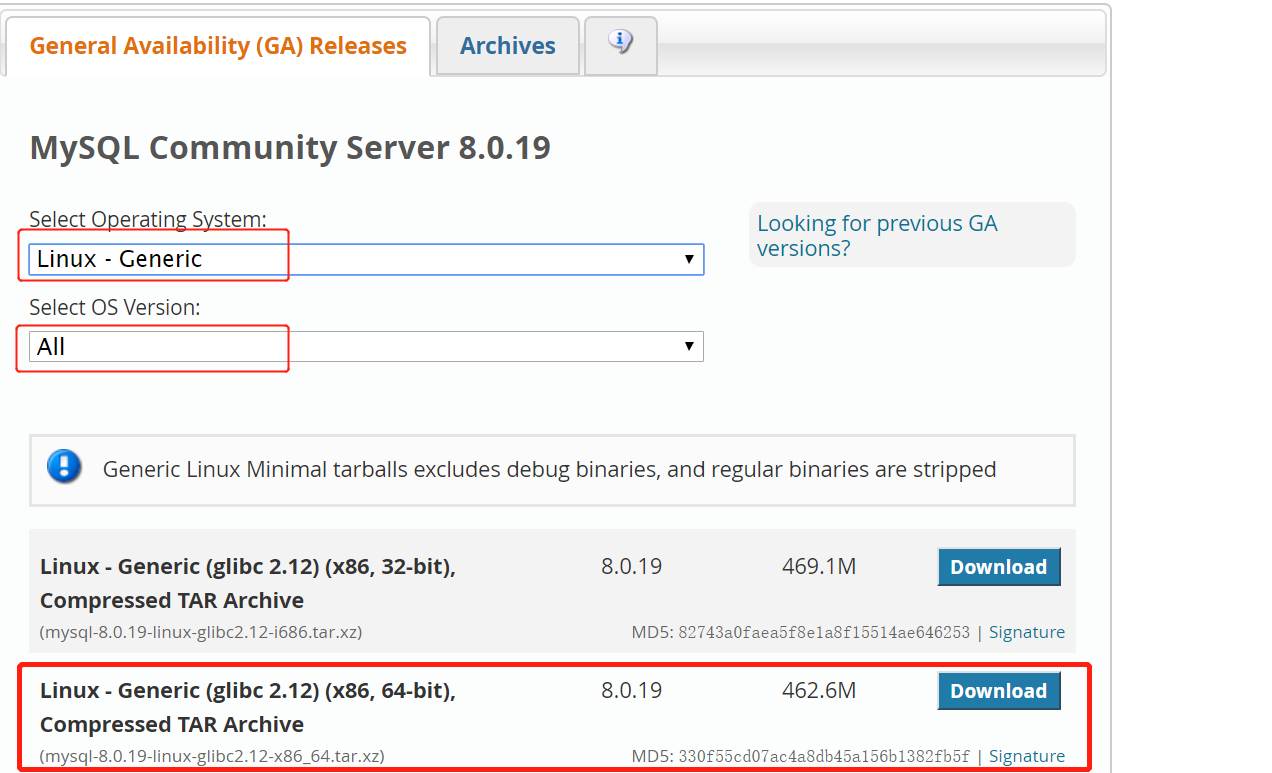Viewport: 1272px width, 773px height.
Task: Open the help tab with the question mark icon
Action: (x=620, y=42)
